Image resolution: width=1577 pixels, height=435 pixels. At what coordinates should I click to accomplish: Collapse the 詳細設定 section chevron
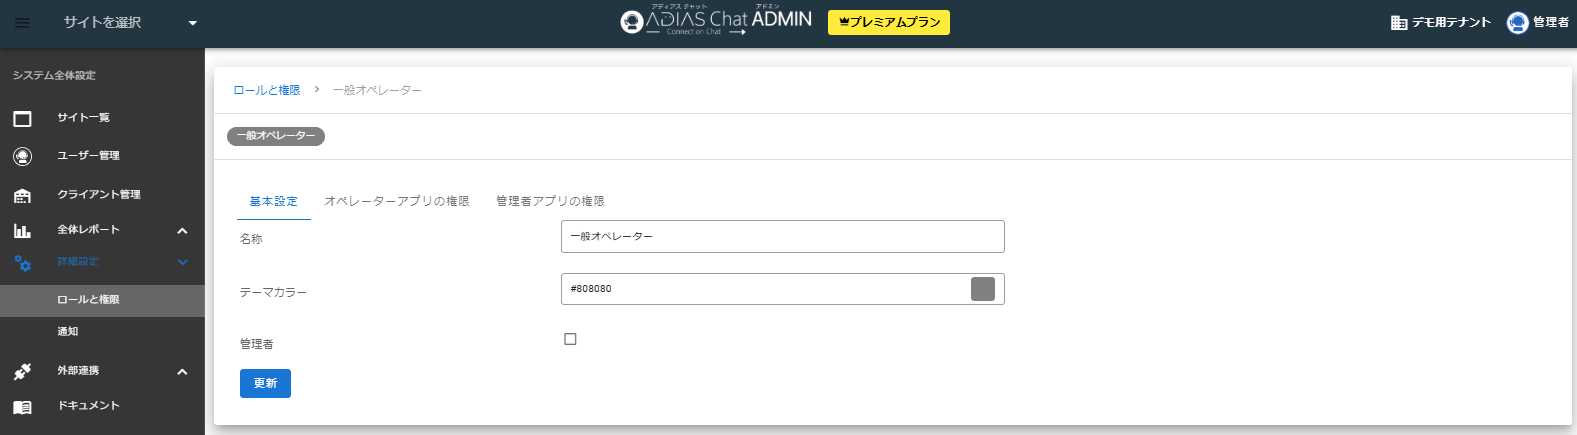[182, 263]
